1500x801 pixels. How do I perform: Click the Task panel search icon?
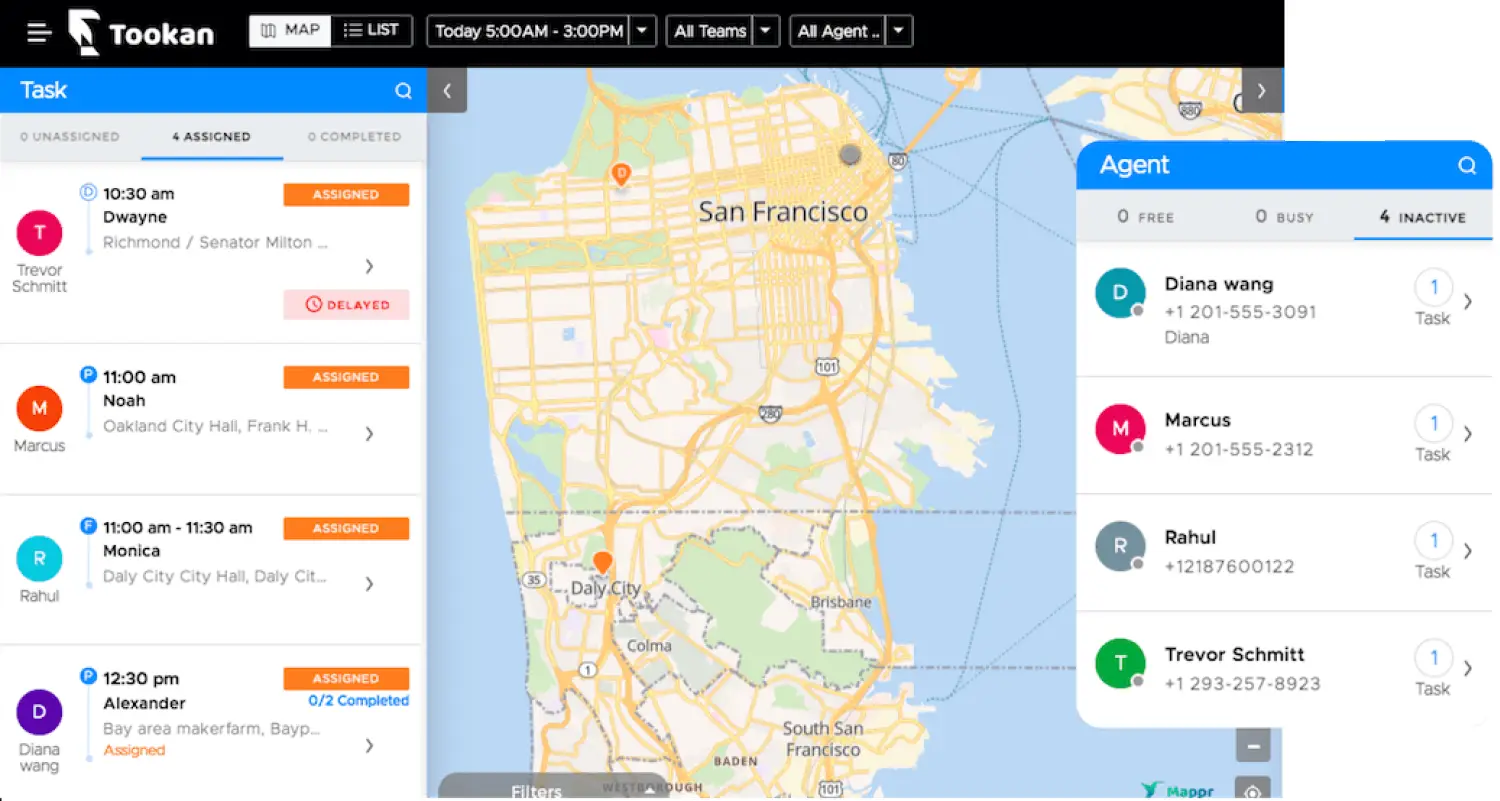click(x=403, y=91)
